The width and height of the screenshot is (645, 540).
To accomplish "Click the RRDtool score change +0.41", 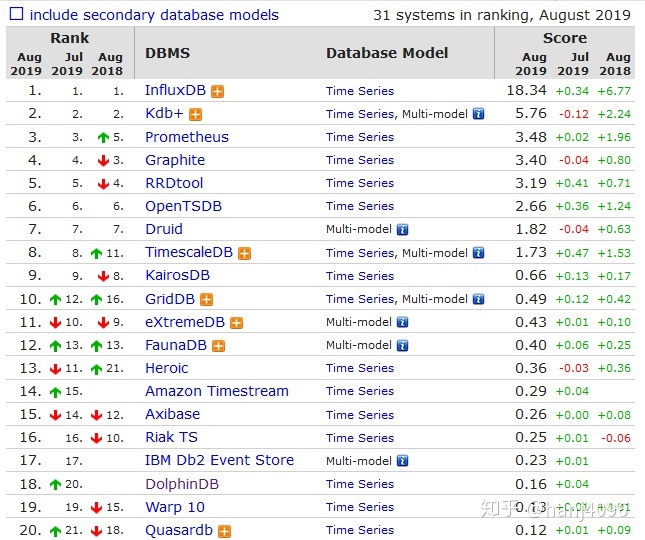I will pyautogui.click(x=572, y=183).
